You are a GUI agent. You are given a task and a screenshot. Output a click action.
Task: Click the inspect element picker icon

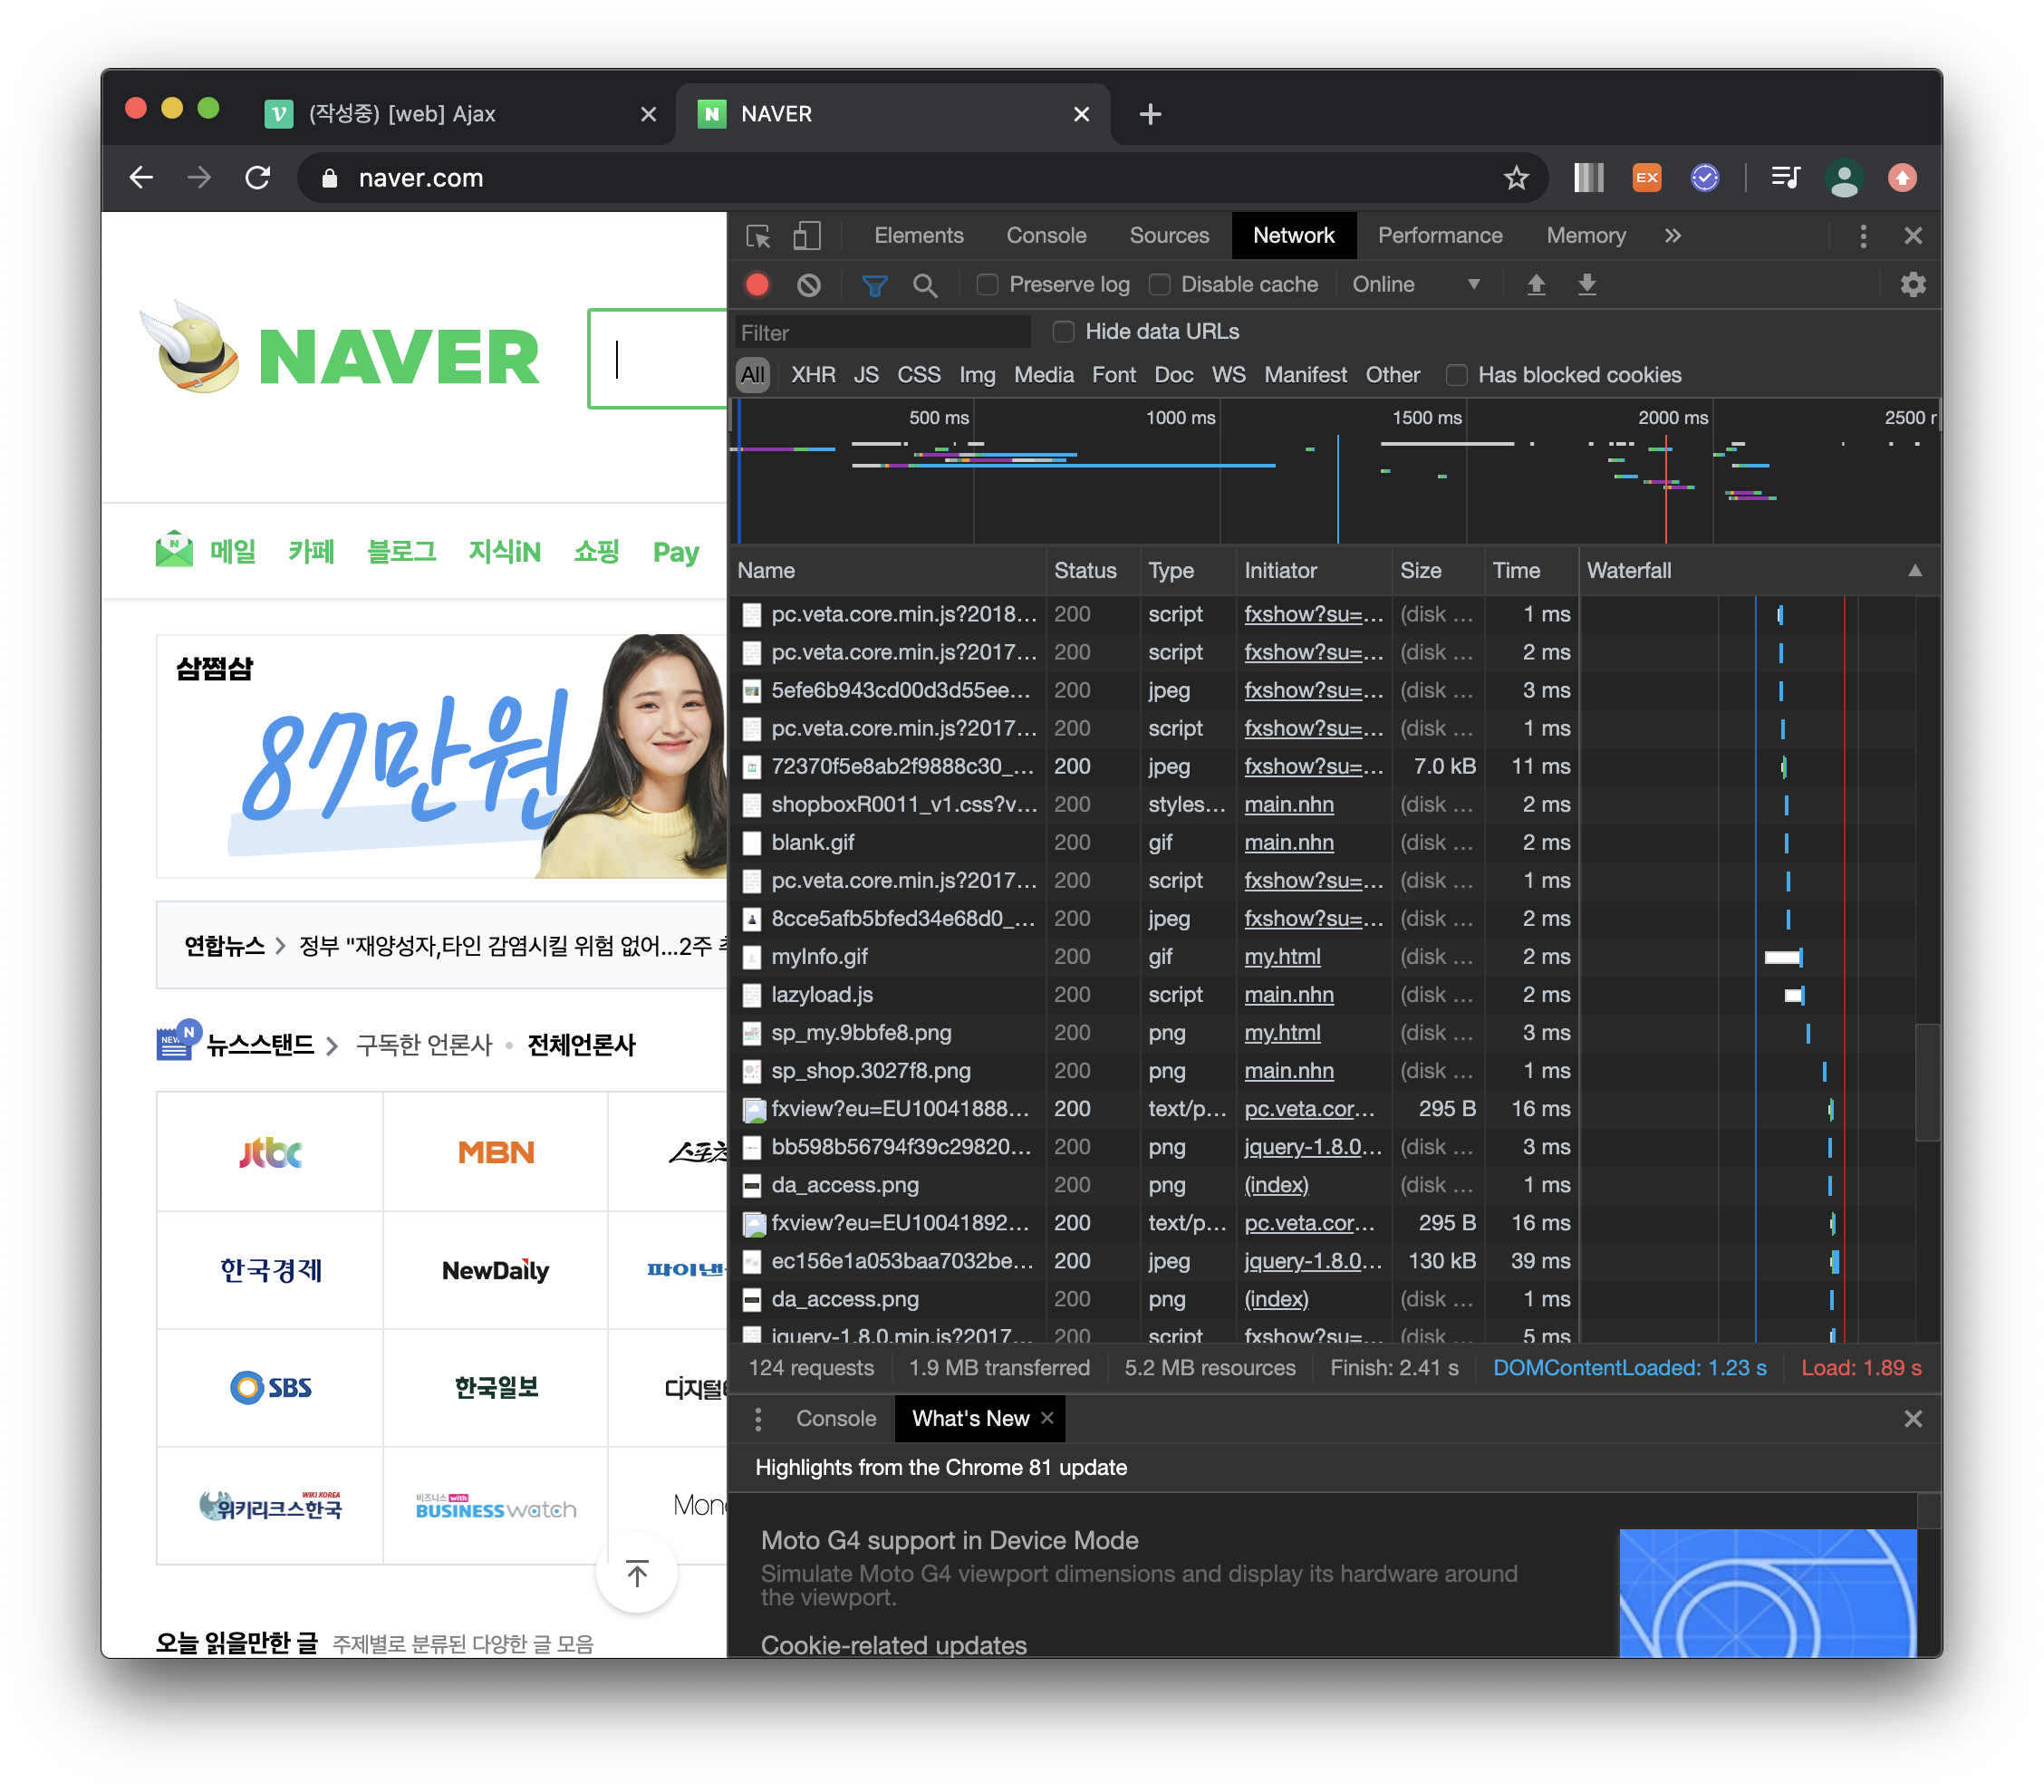click(758, 236)
